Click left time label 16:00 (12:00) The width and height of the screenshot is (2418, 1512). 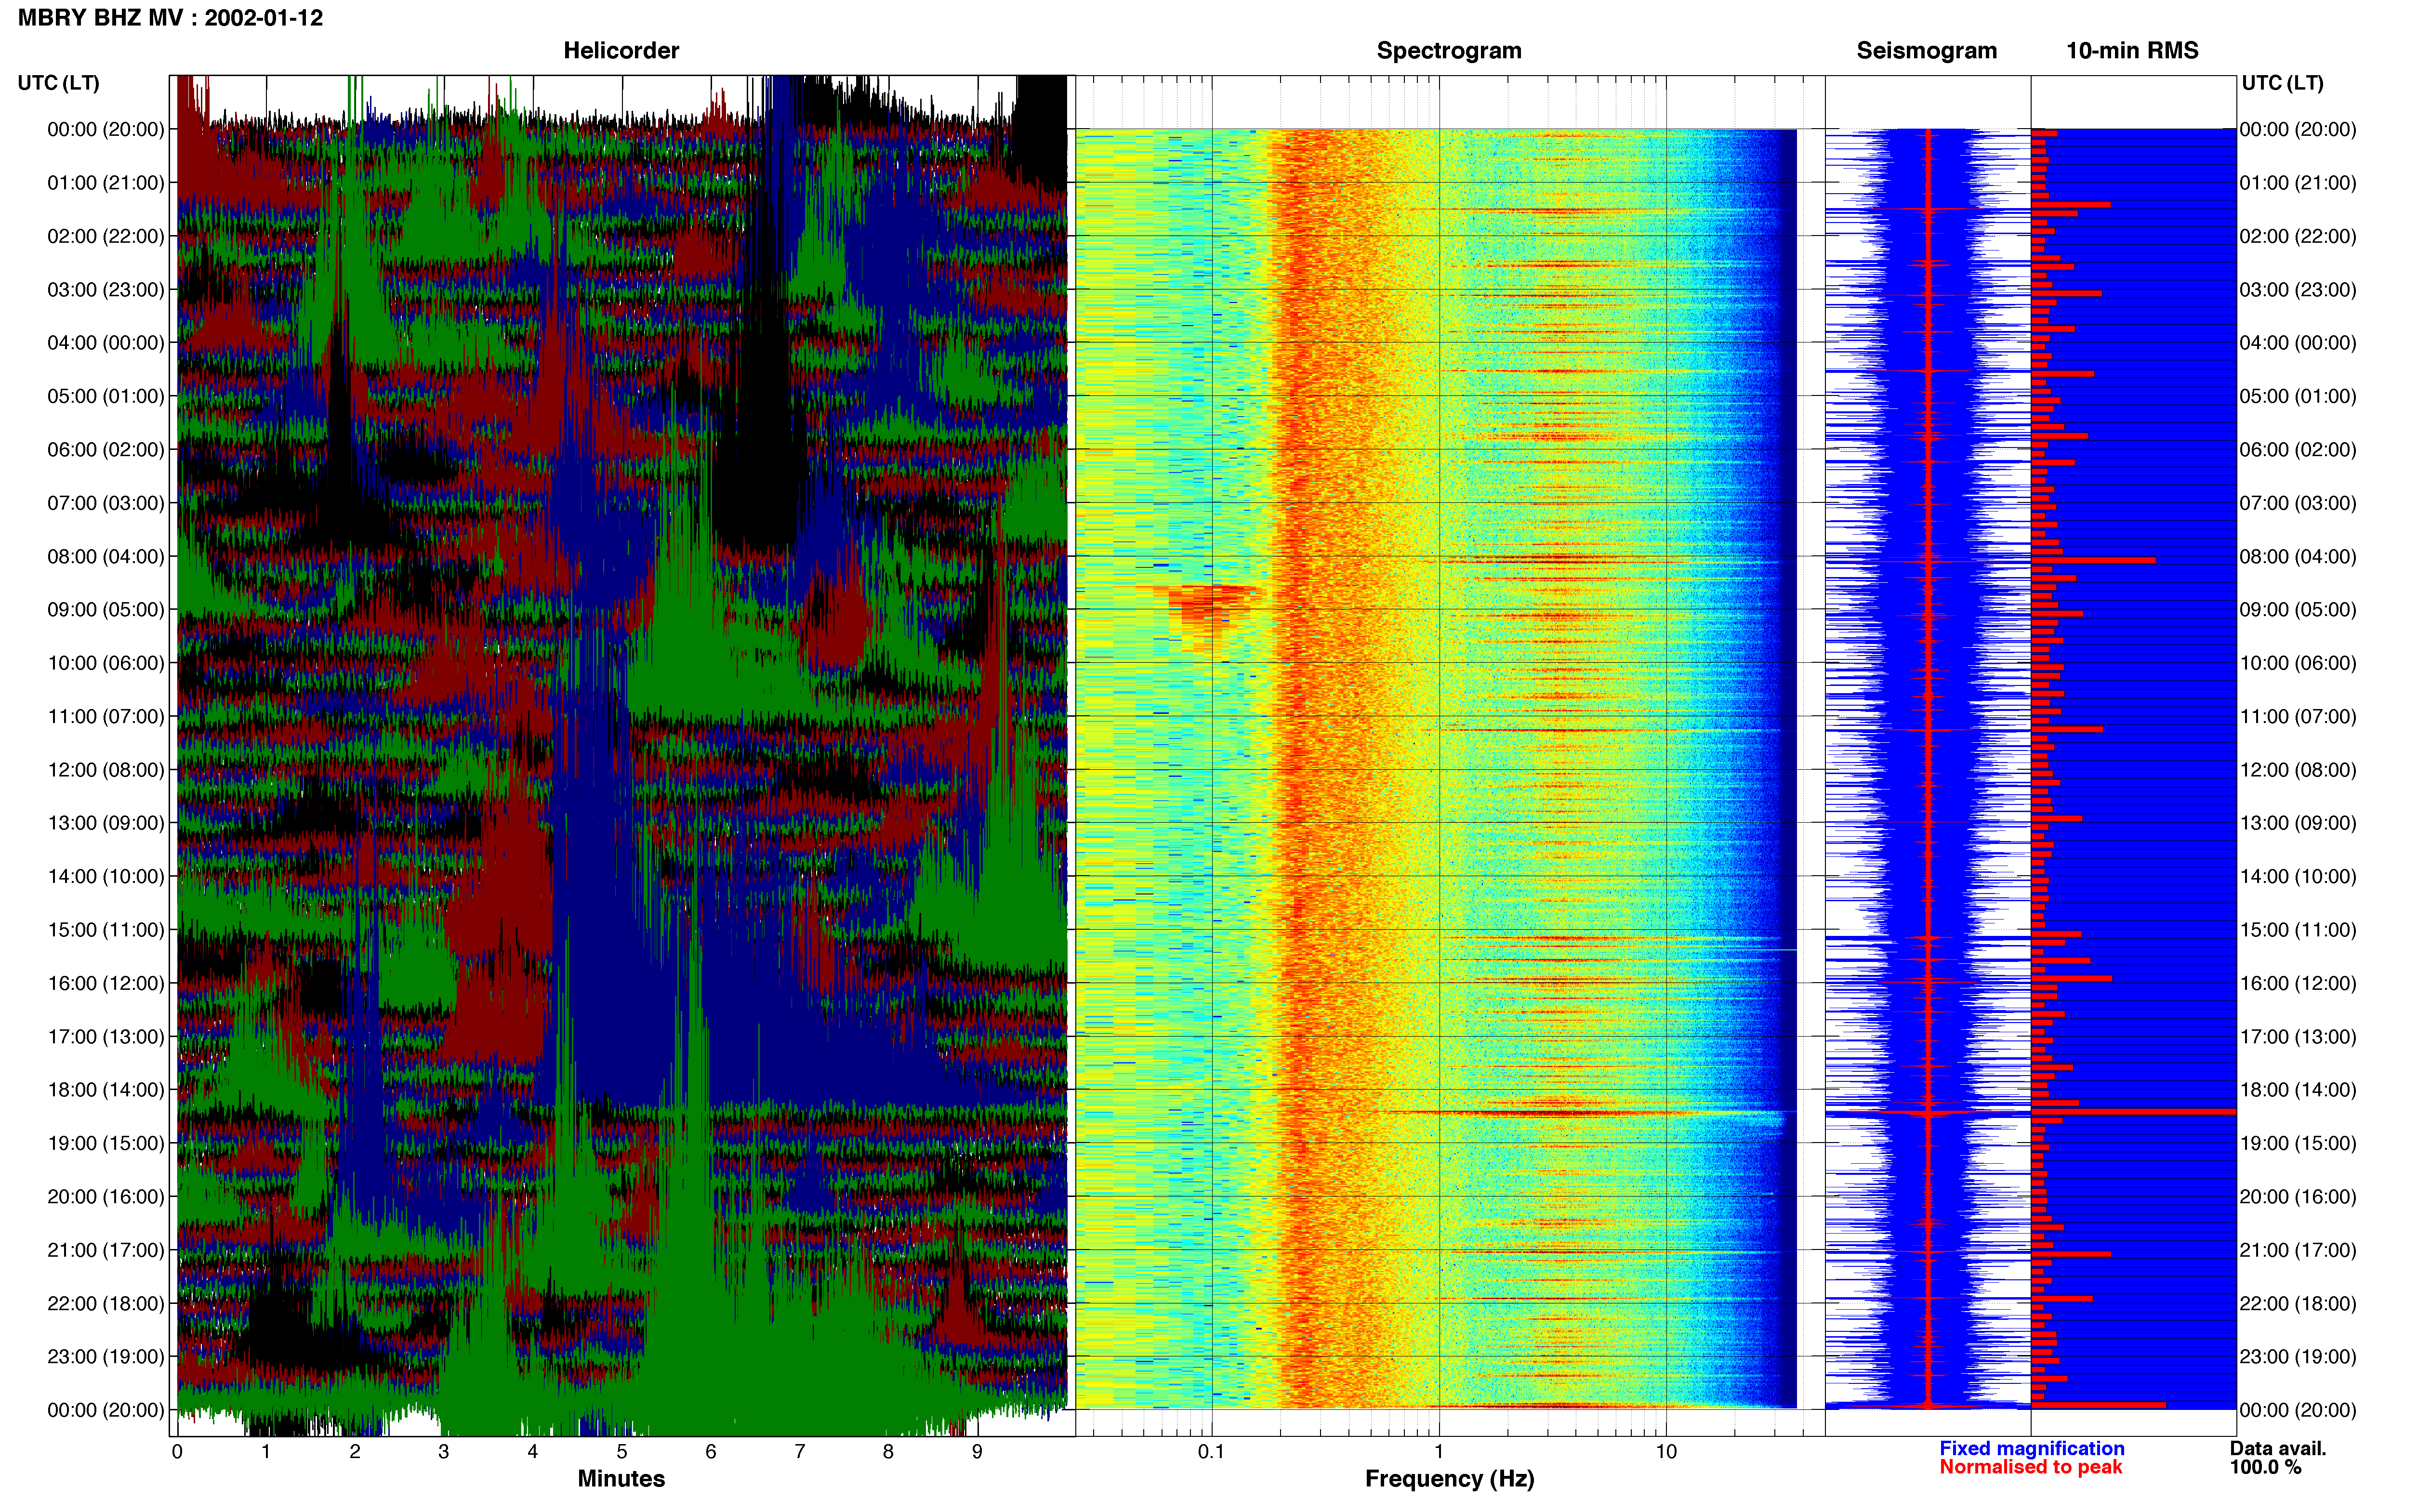coord(106,983)
